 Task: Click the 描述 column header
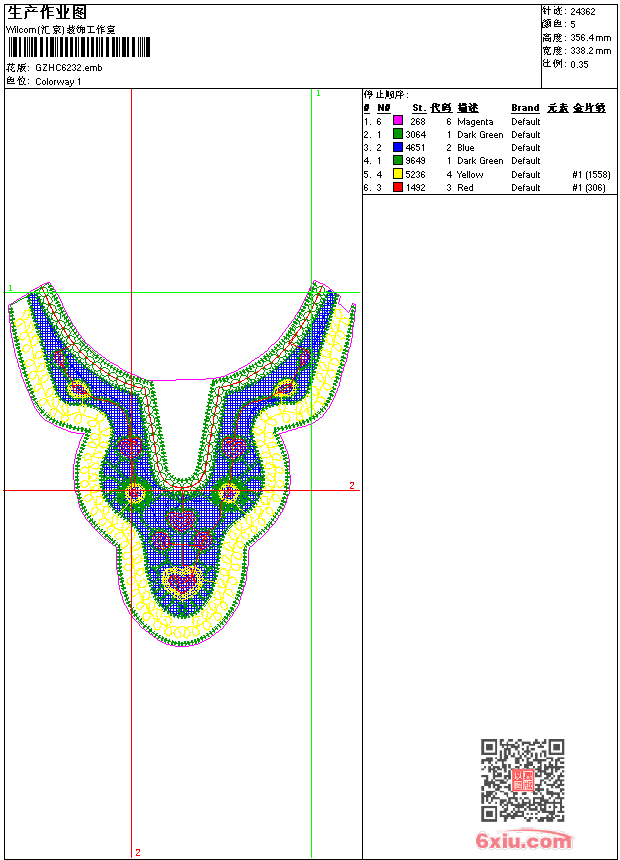[468, 108]
